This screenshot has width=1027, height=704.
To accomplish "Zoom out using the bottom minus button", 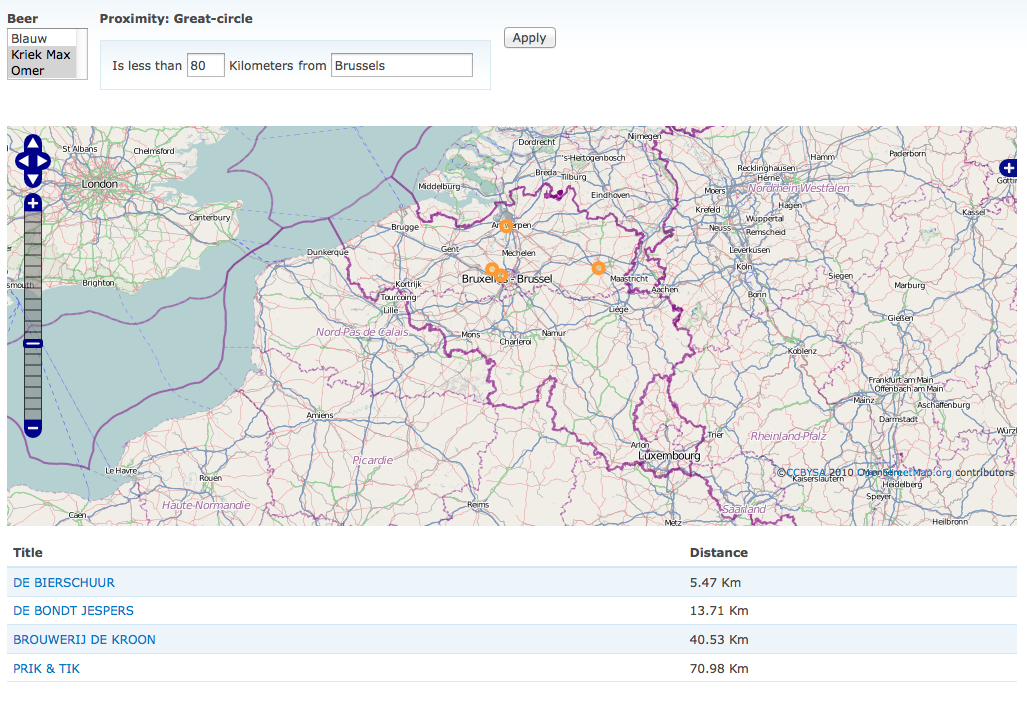I will coord(33,428).
